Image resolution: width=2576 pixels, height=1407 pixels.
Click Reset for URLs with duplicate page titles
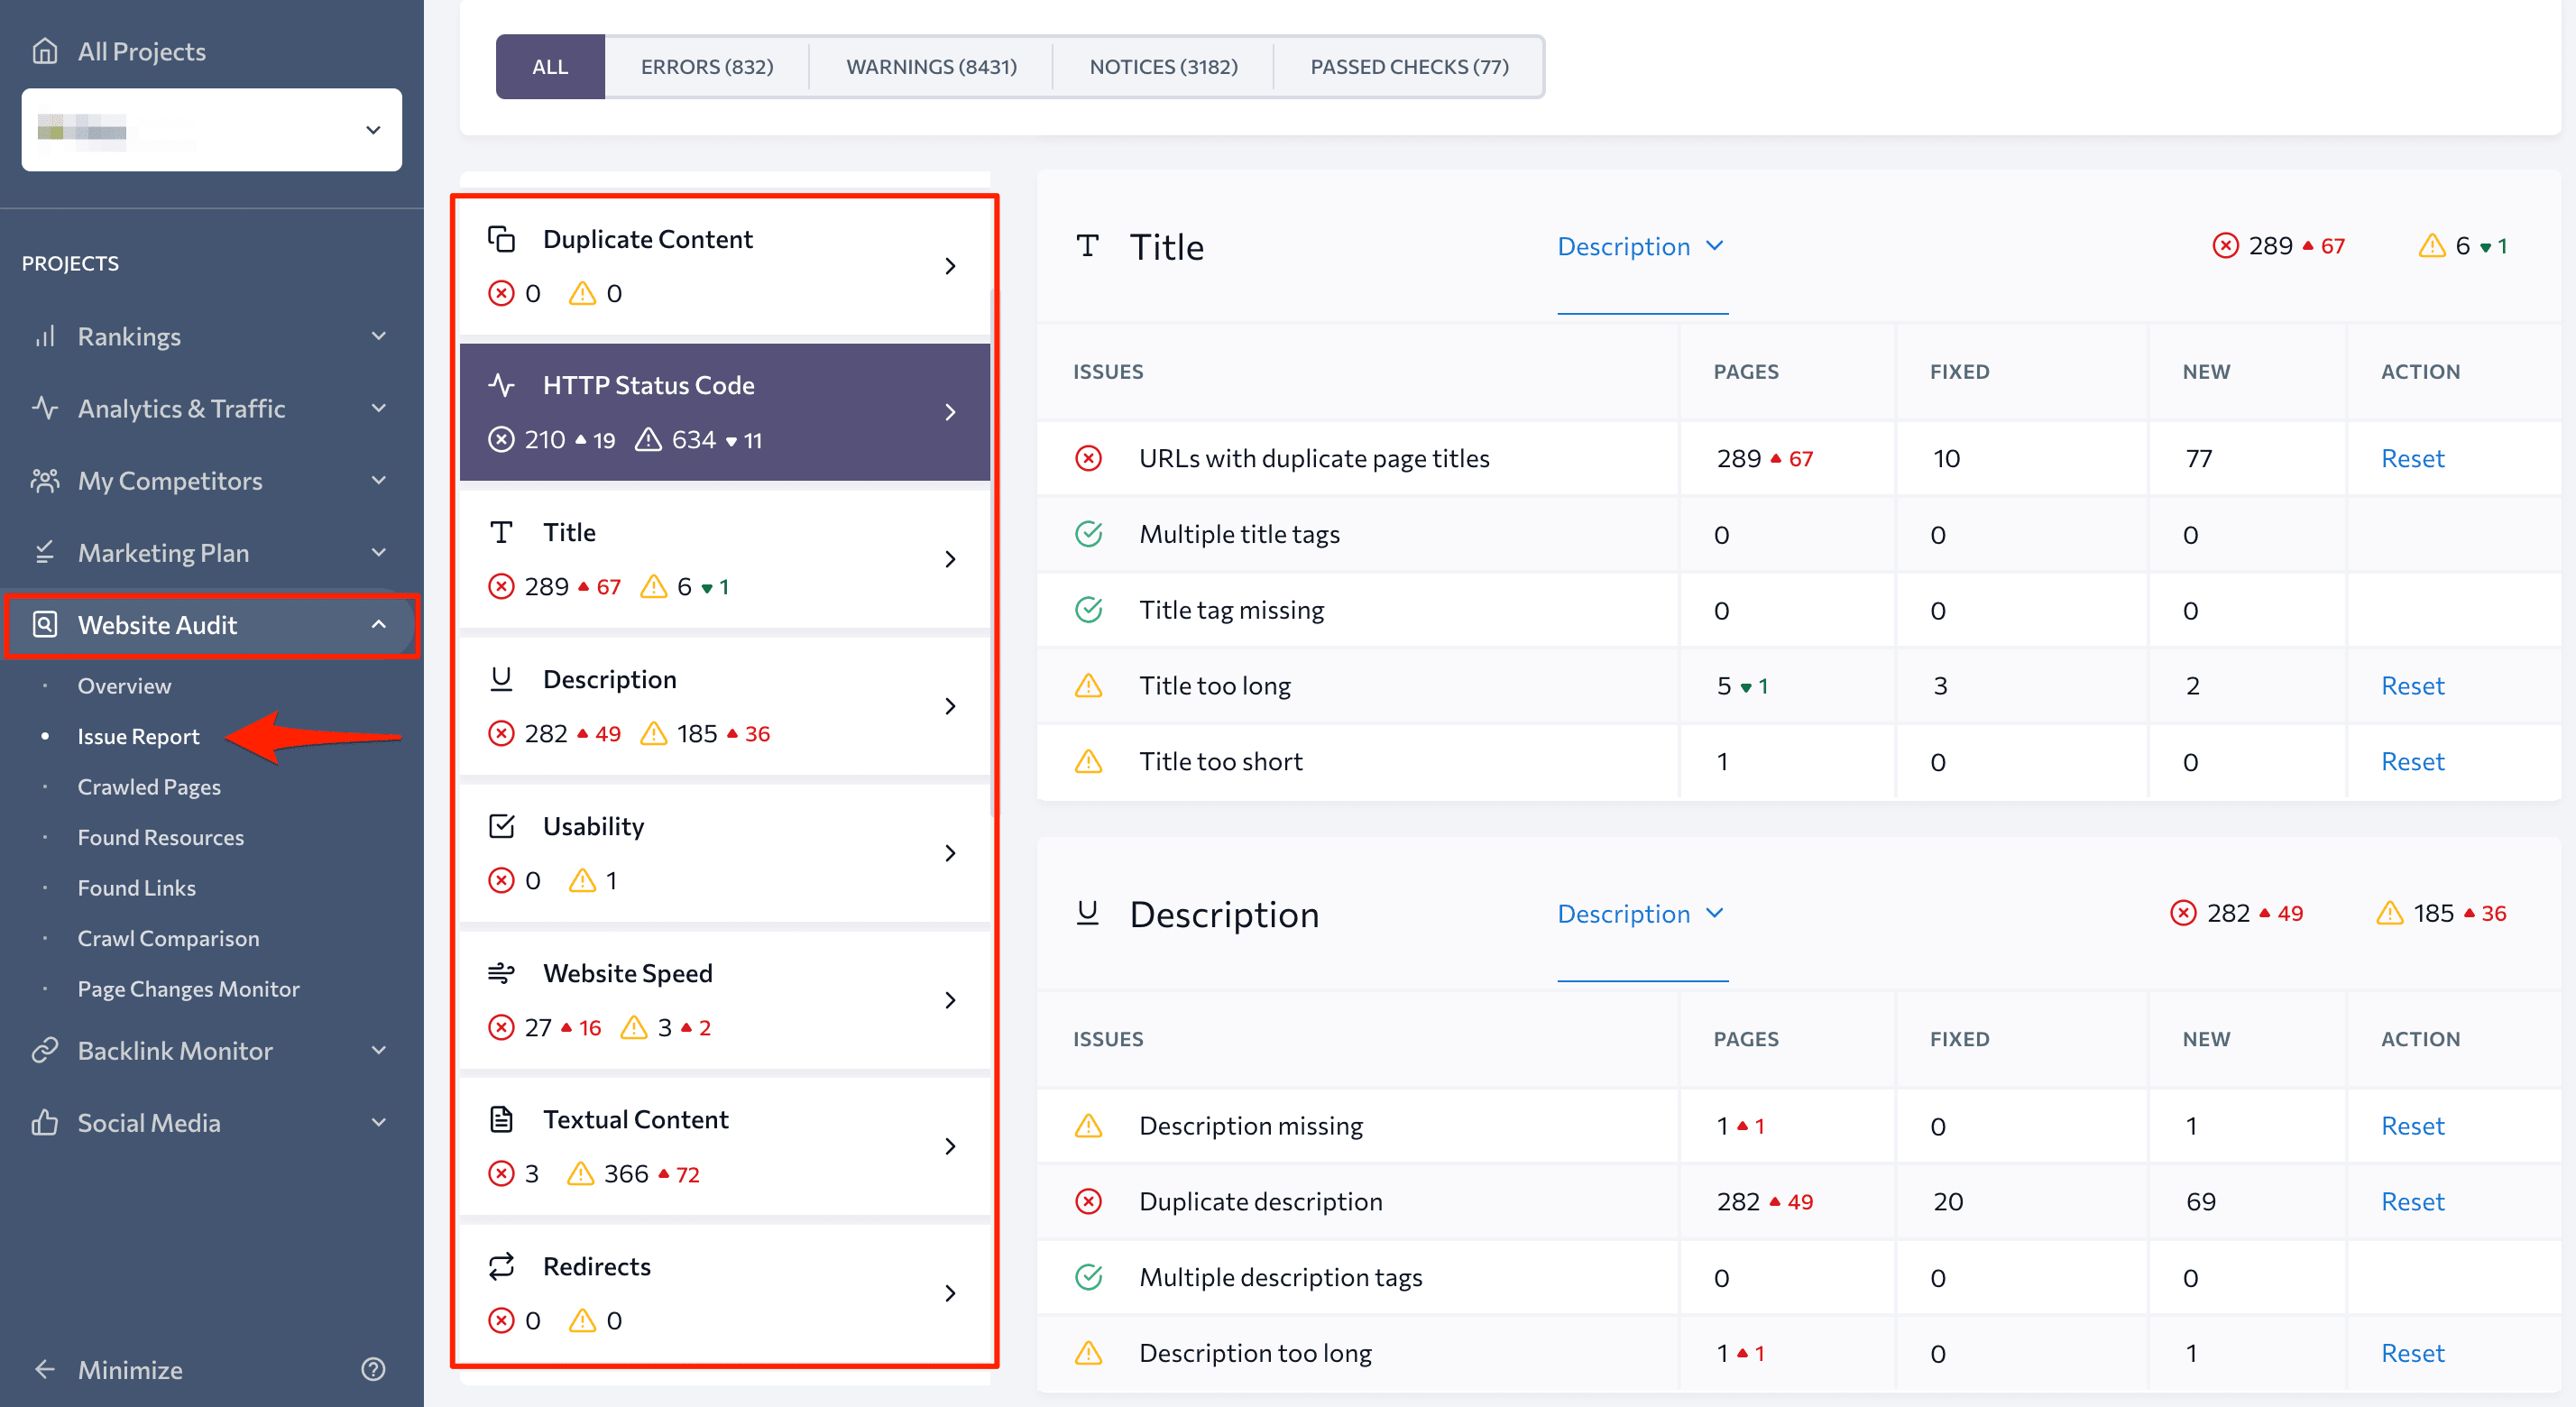point(2413,459)
